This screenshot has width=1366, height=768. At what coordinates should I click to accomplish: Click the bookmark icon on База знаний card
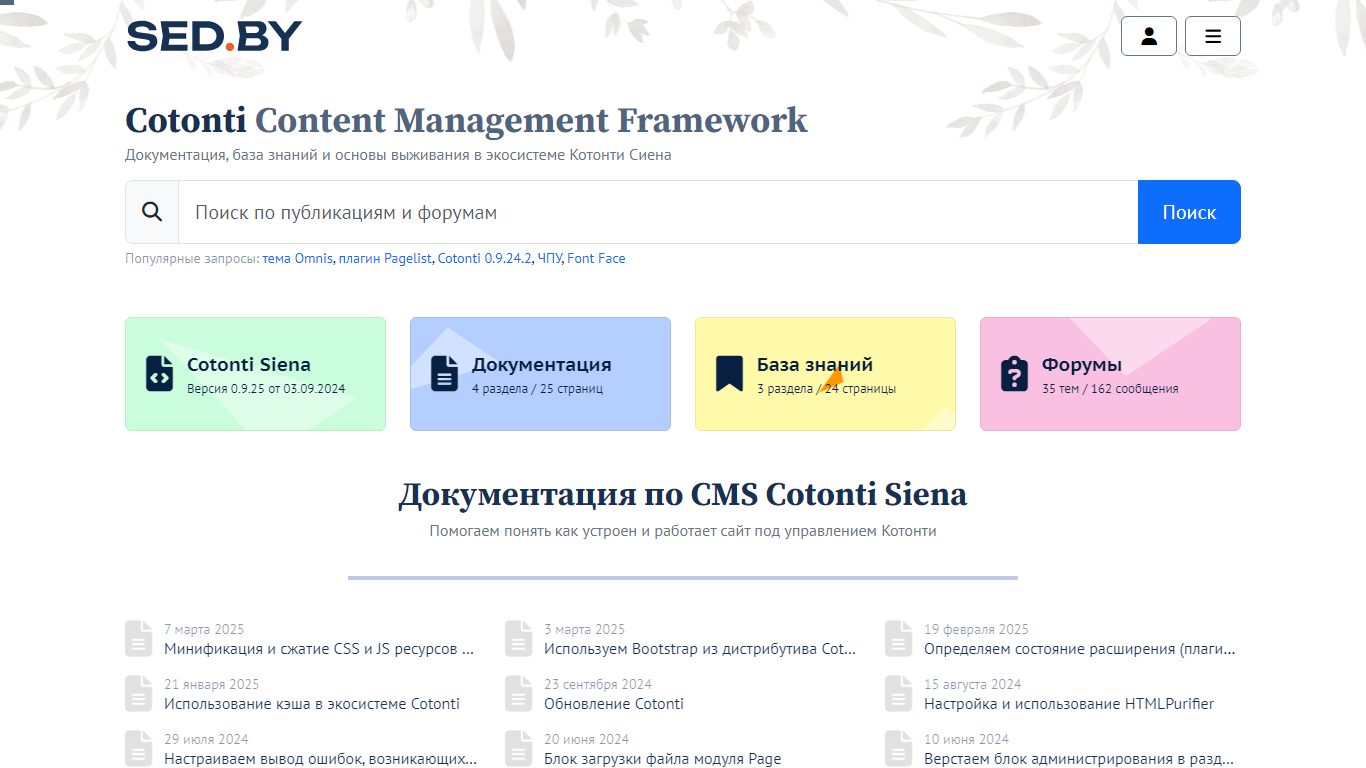(729, 373)
